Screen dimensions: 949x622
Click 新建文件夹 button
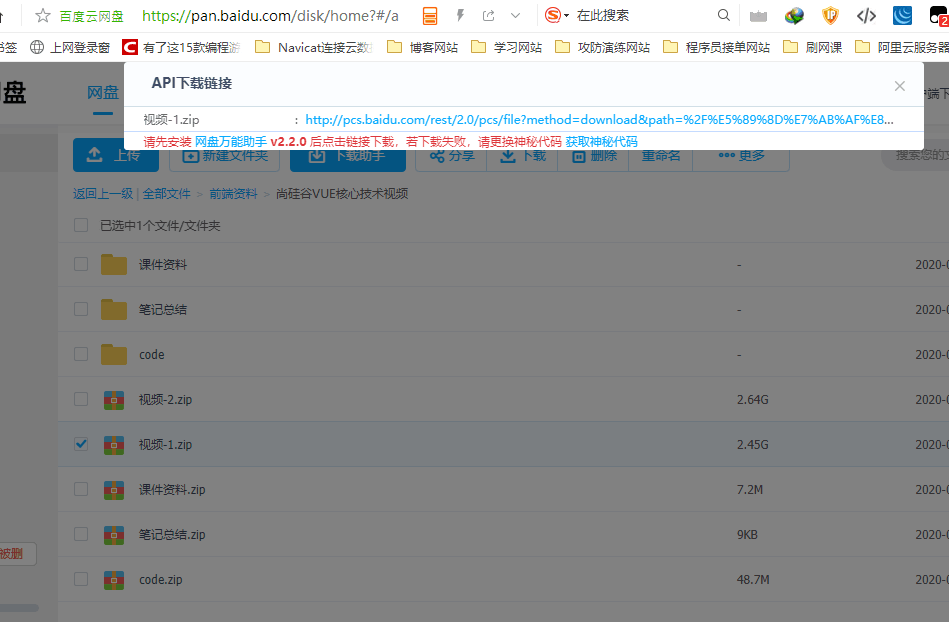coord(226,156)
